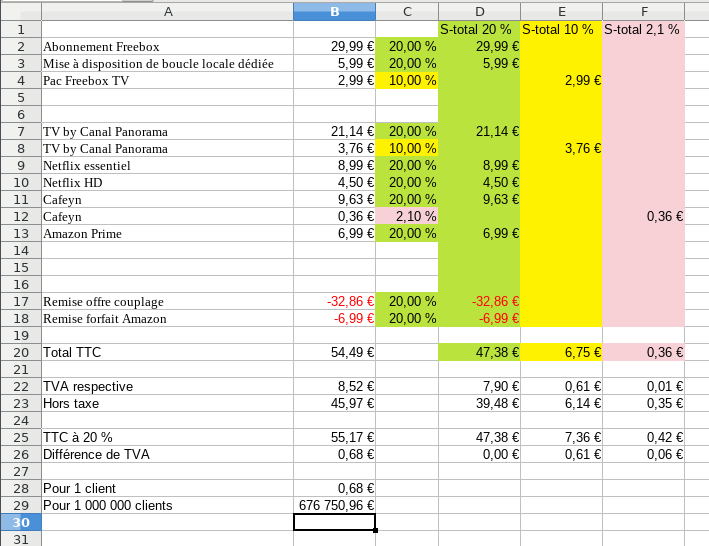
Task: Select row header 30
Action: (21, 522)
